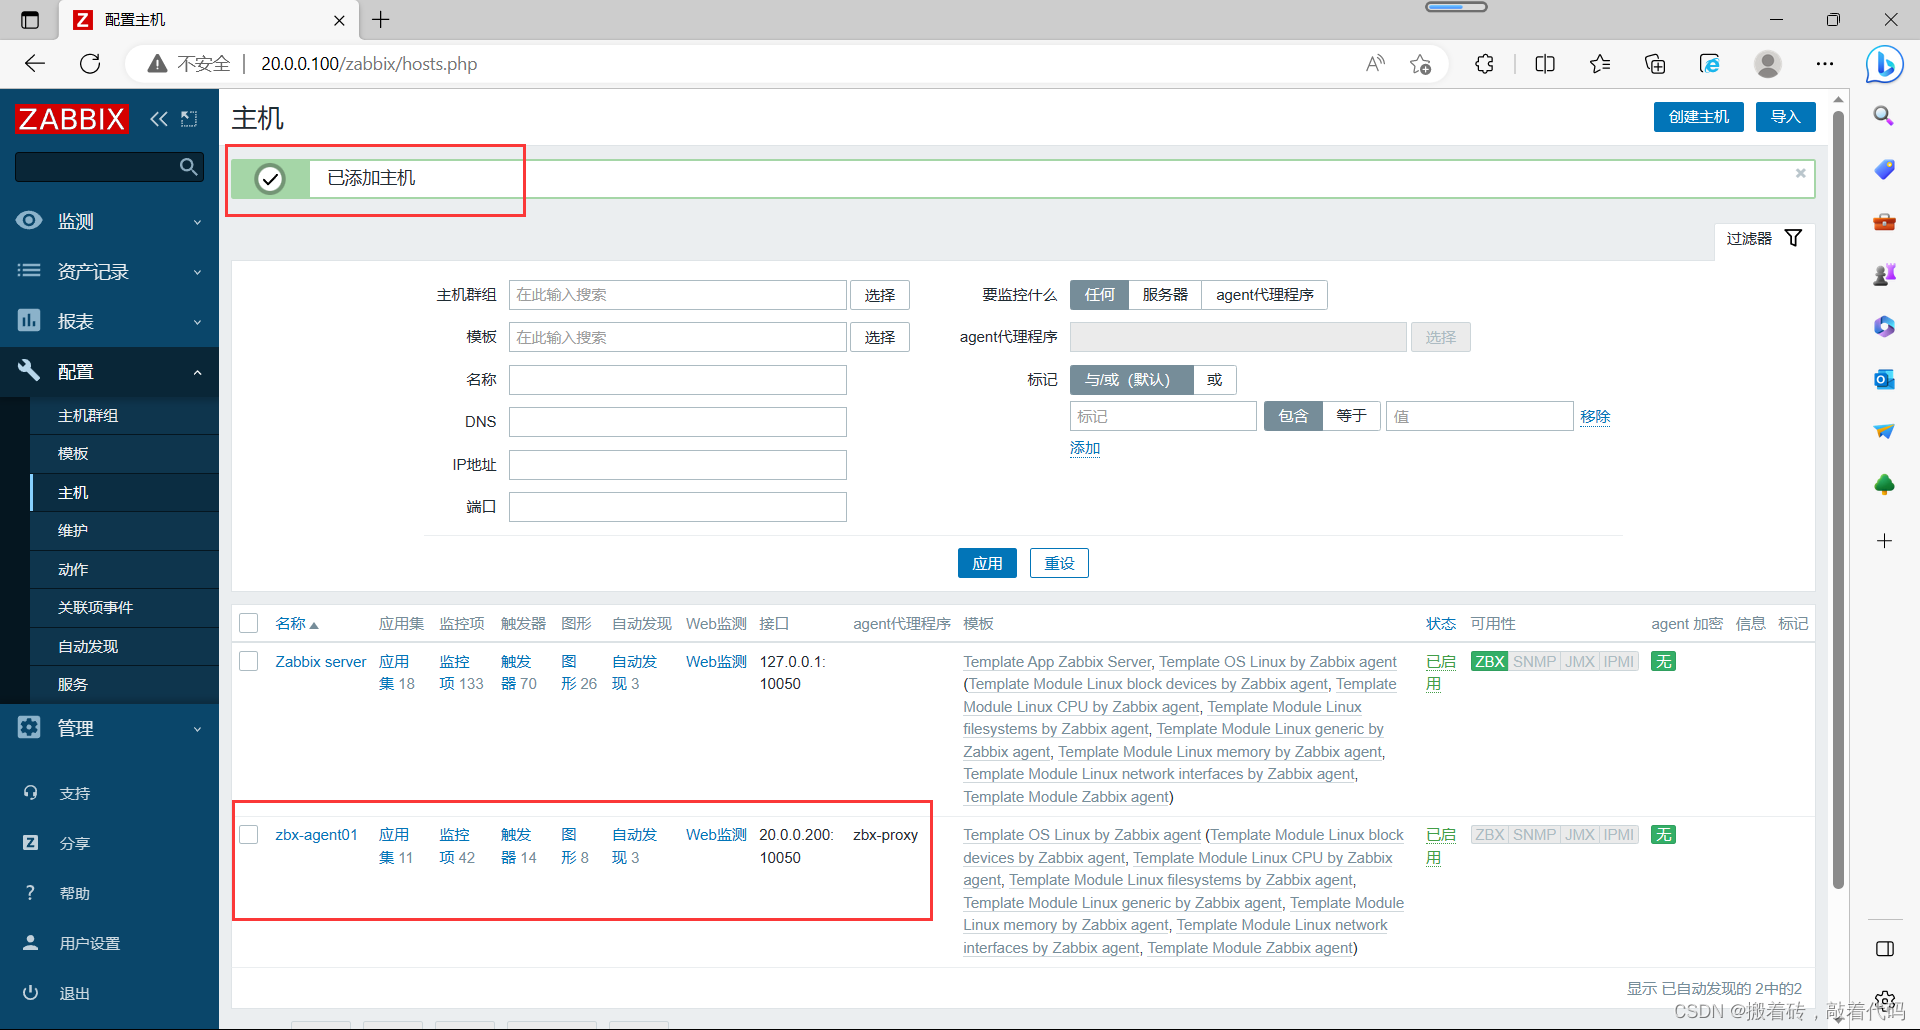Select '任何' monitored-by option
The height and width of the screenshot is (1030, 1920).
click(x=1099, y=295)
